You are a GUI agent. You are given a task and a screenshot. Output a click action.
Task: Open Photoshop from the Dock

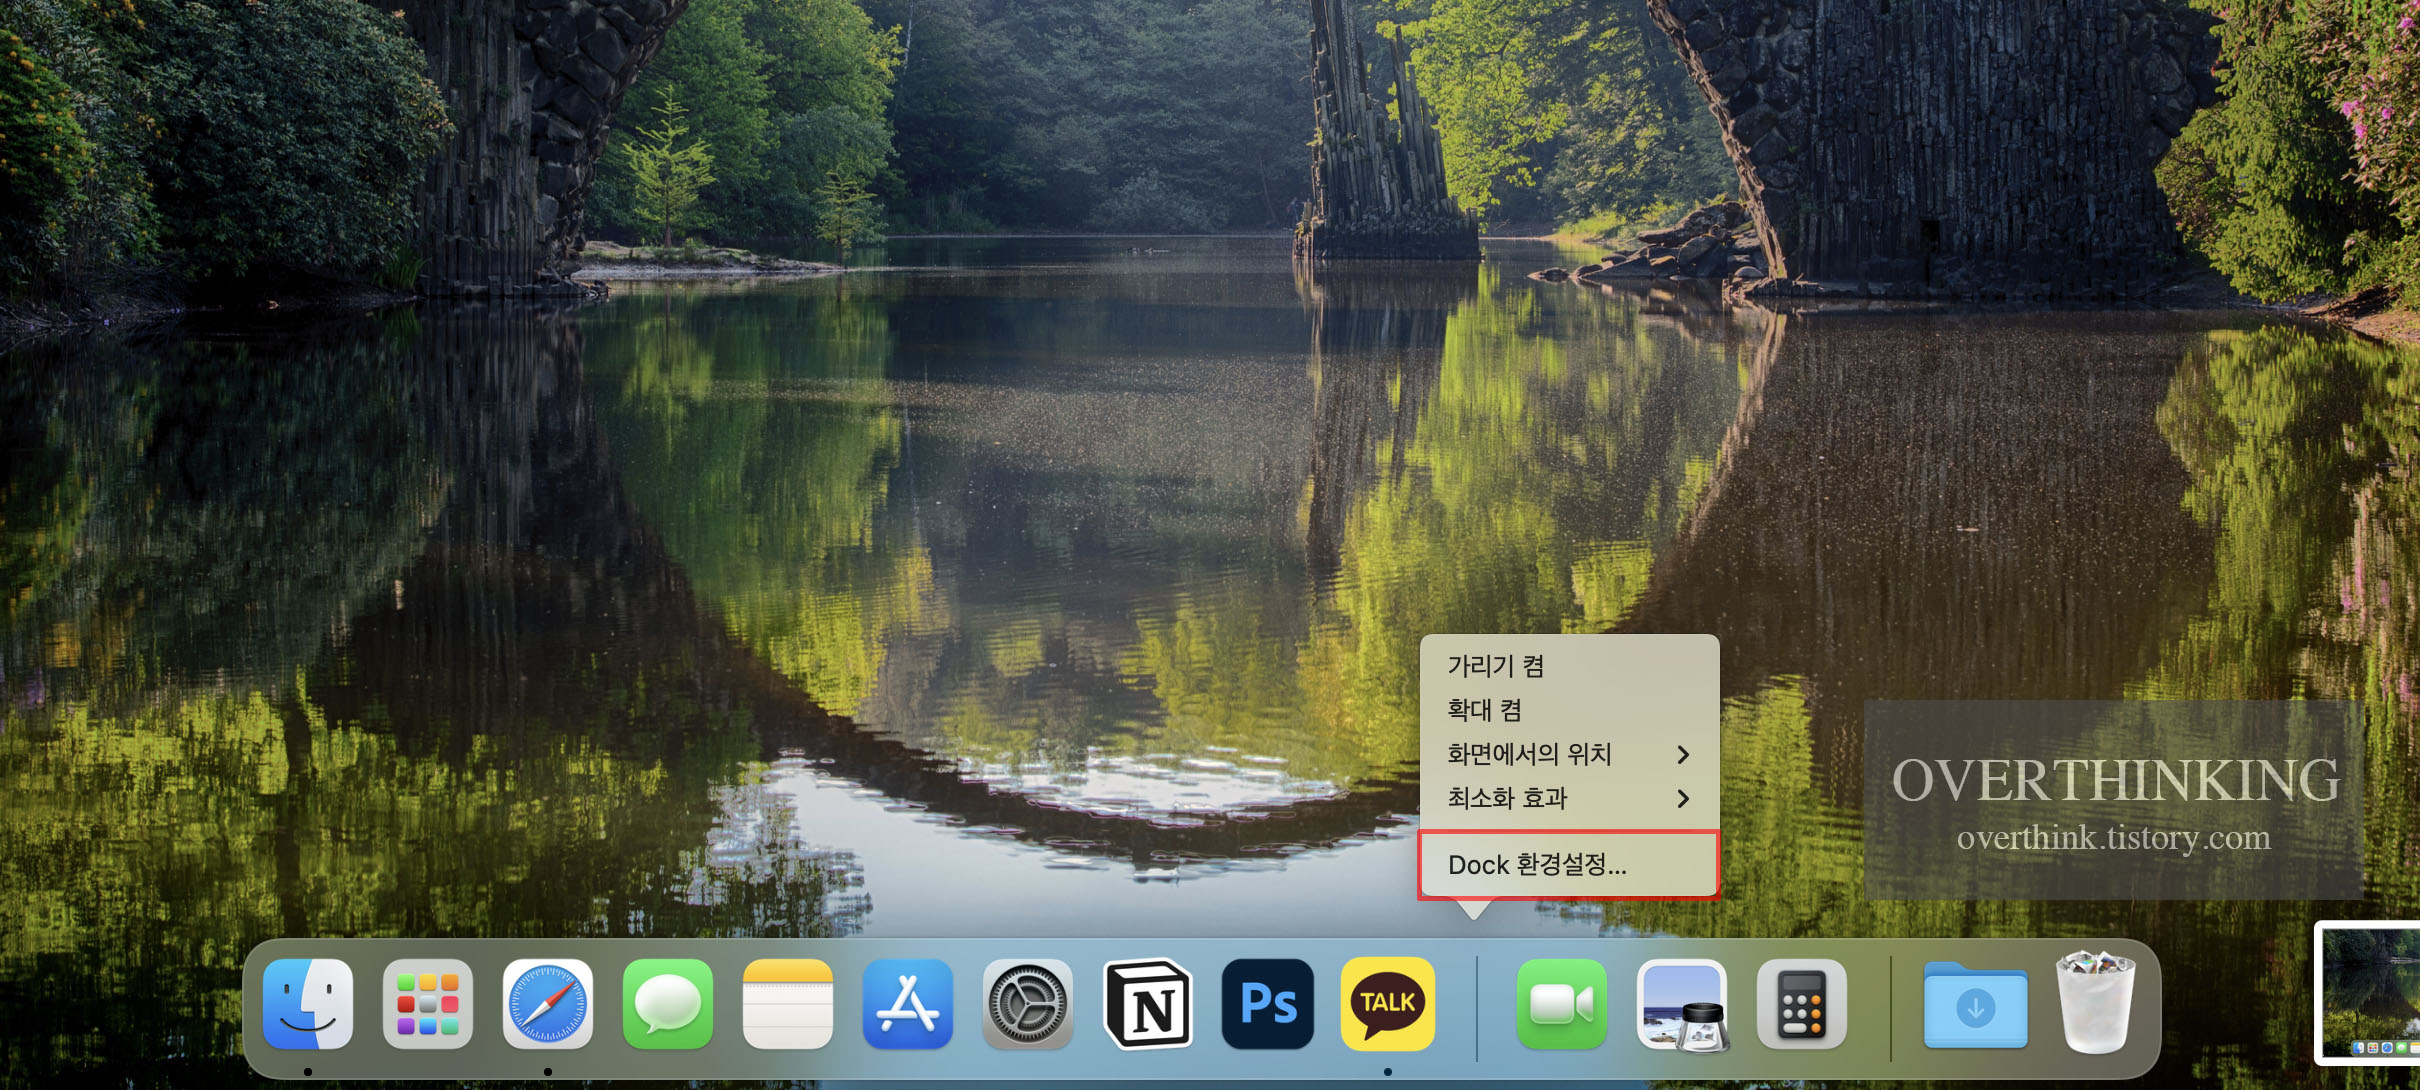pyautogui.click(x=1268, y=1004)
